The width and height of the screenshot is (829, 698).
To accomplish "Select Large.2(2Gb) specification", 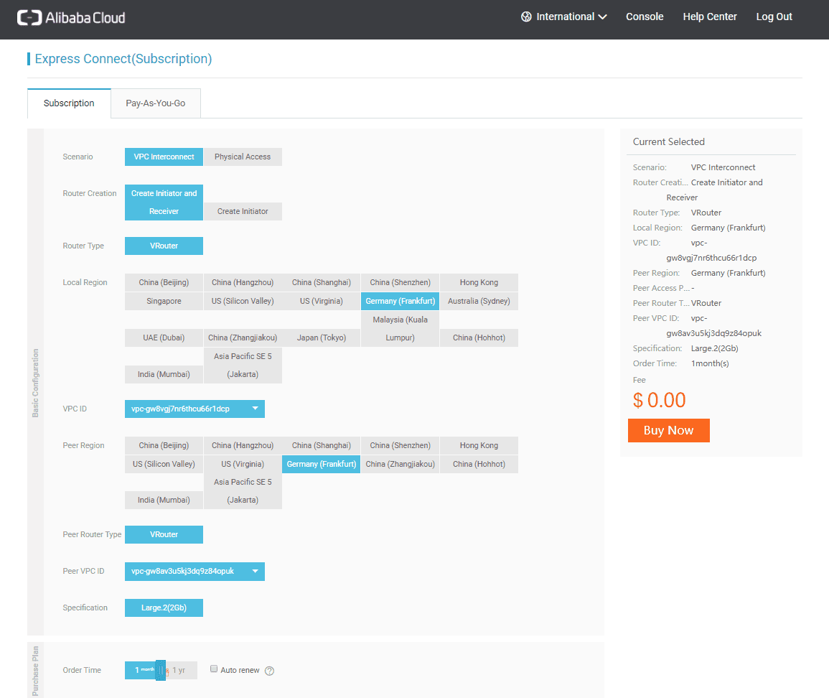I will click(x=164, y=608).
